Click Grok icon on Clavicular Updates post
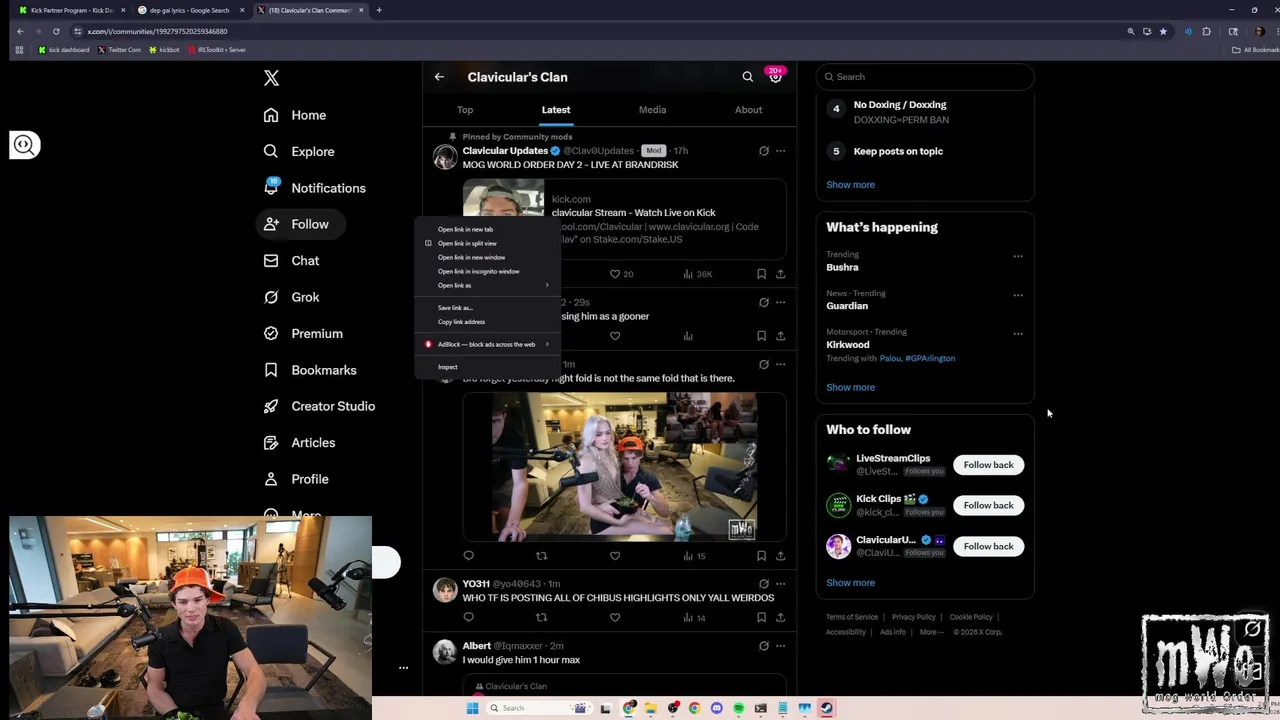Viewport: 1280px width, 720px height. click(763, 151)
